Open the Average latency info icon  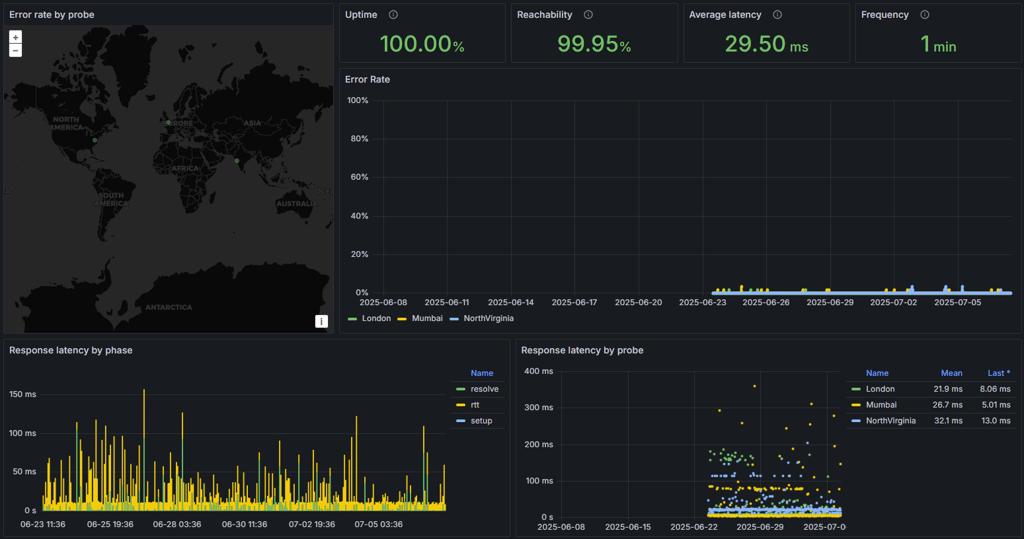coord(777,14)
